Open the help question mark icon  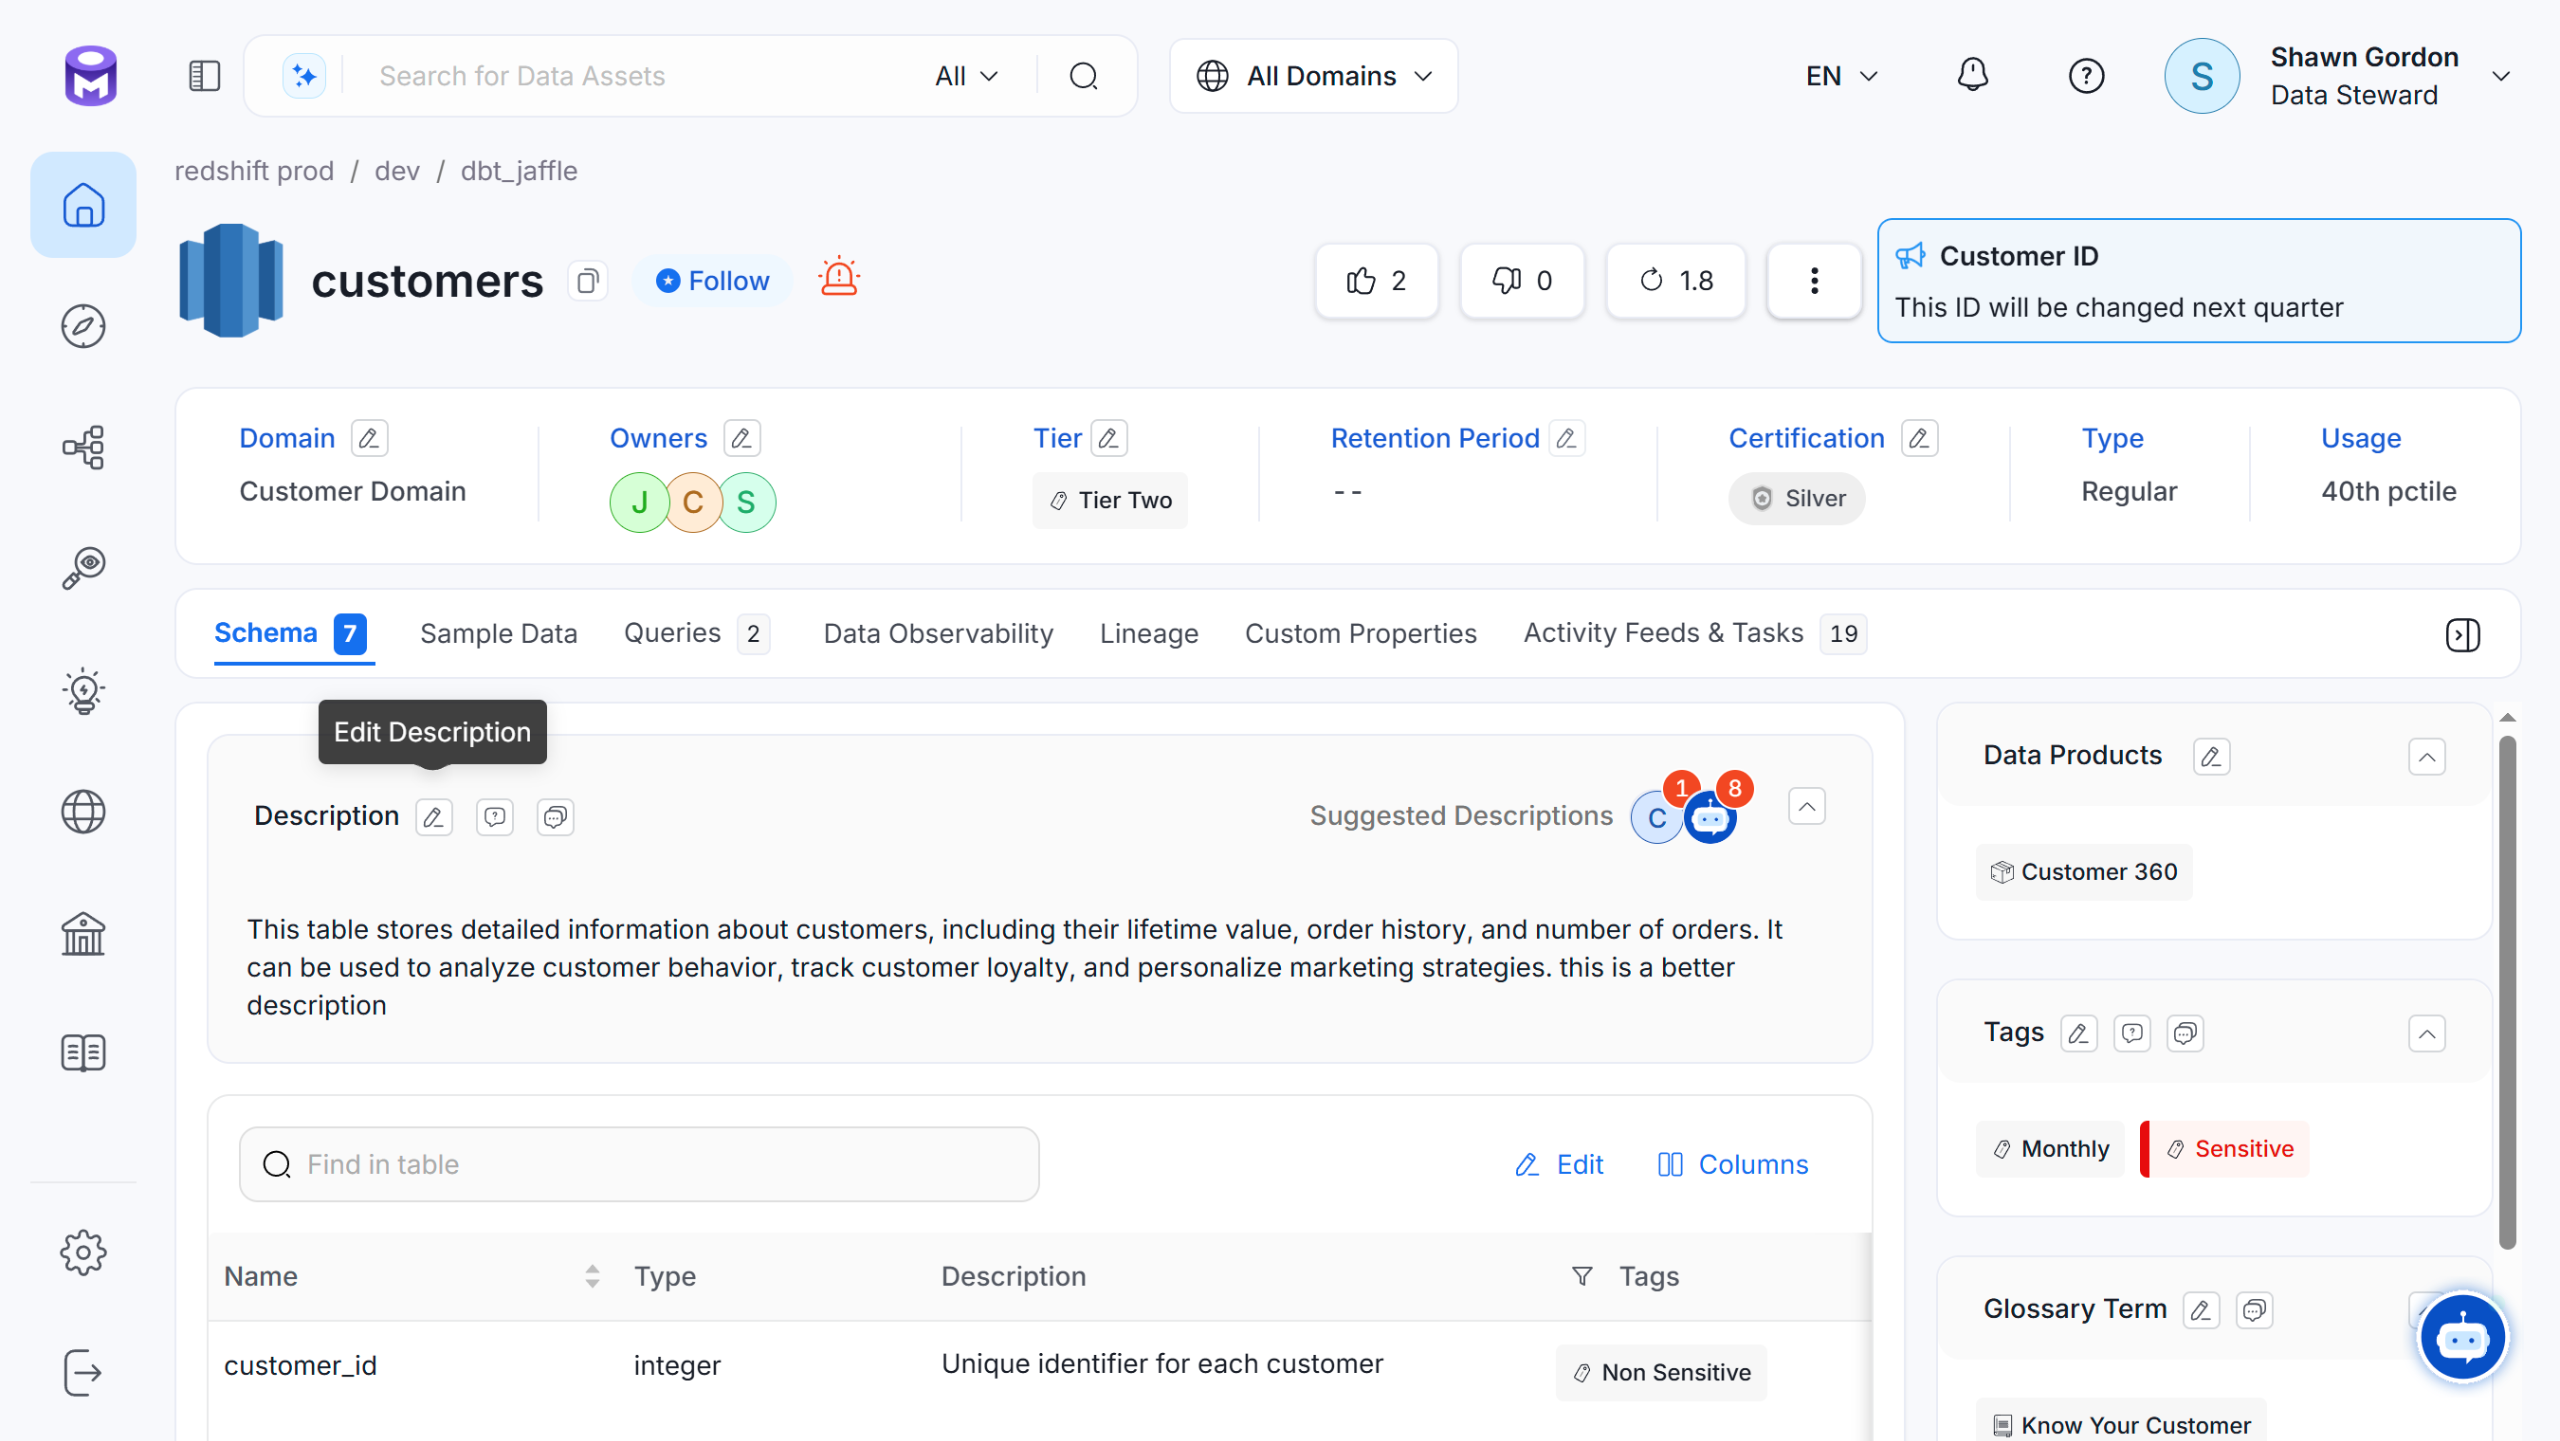click(2086, 76)
